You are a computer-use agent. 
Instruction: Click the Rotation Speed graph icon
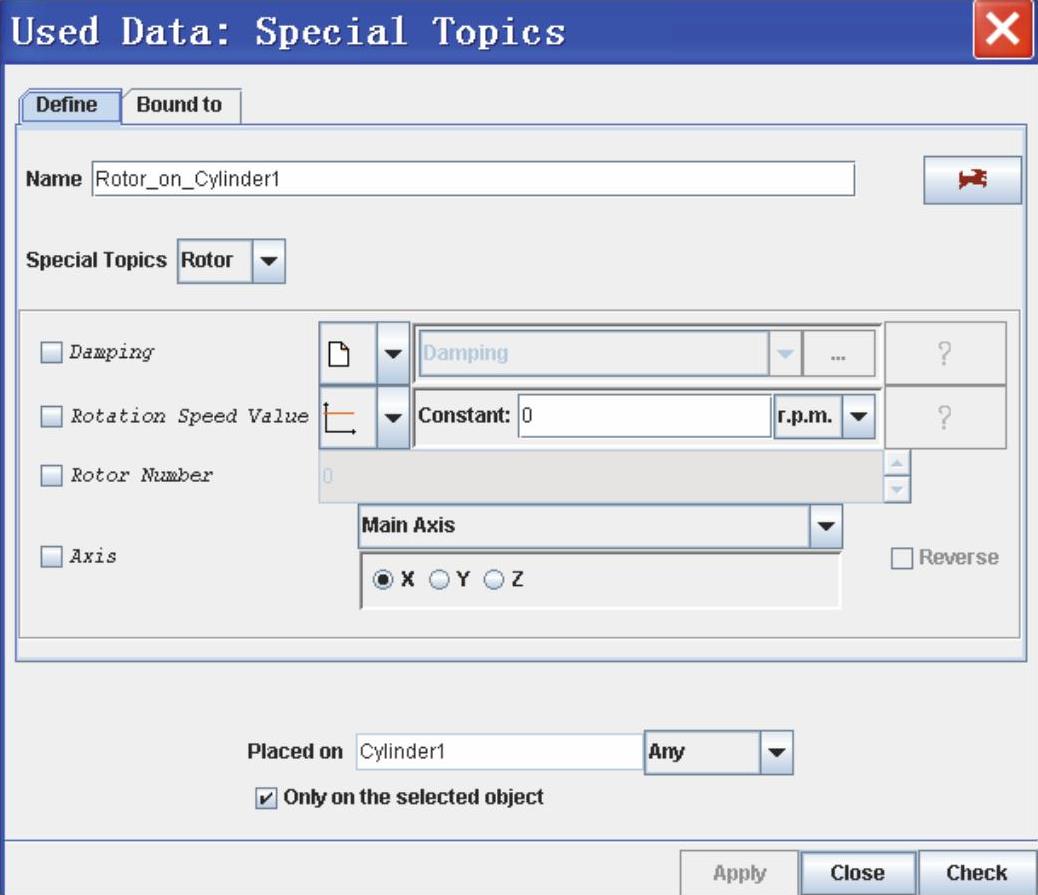pos(339,416)
